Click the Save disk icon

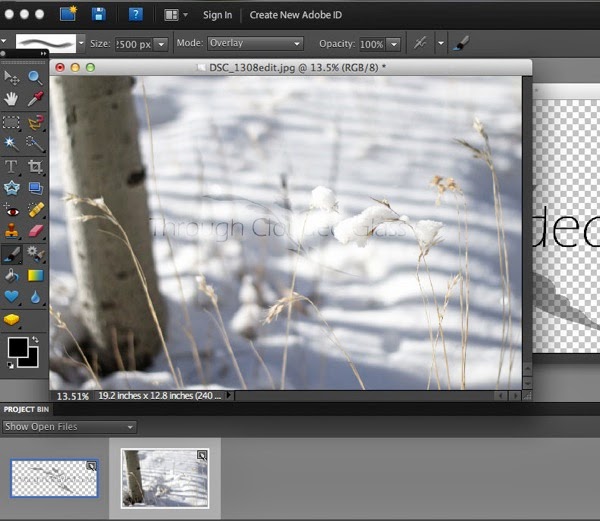[x=98, y=14]
